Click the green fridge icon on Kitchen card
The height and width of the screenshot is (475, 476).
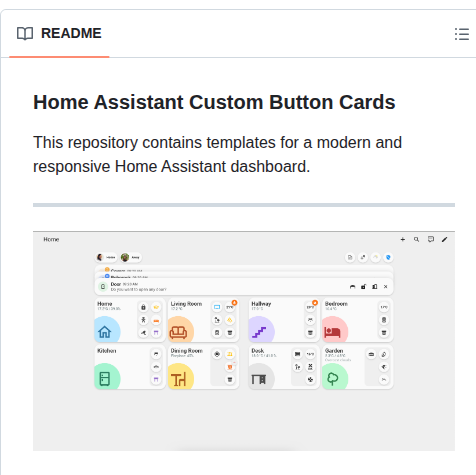pyautogui.click(x=105, y=379)
